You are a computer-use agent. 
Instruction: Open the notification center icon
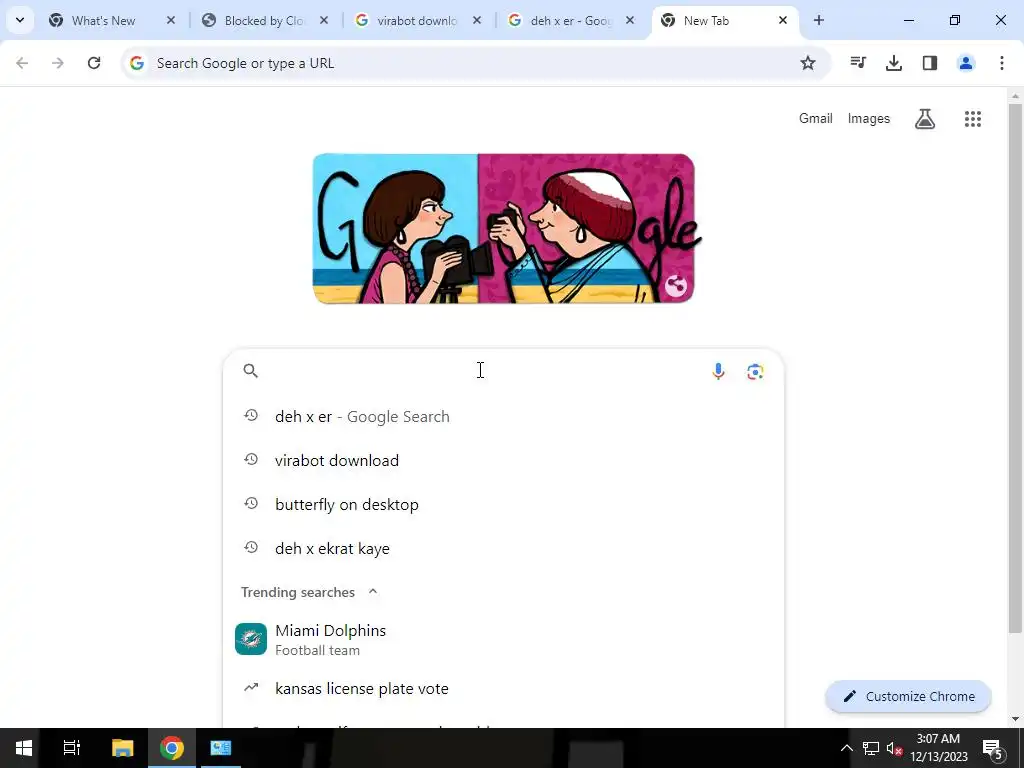(x=993, y=748)
